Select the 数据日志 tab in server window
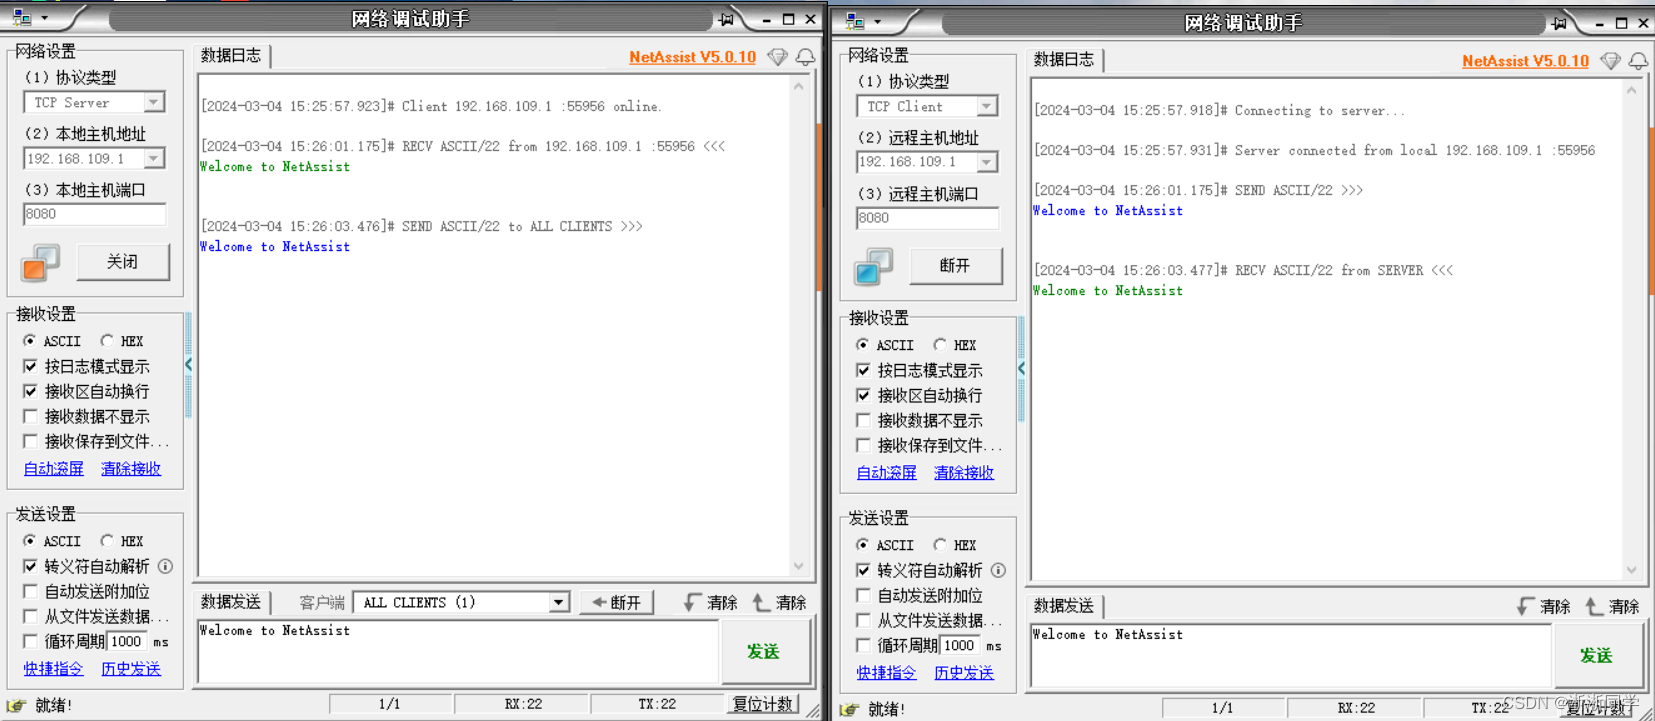Image resolution: width=1655 pixels, height=721 pixels. 231,56
